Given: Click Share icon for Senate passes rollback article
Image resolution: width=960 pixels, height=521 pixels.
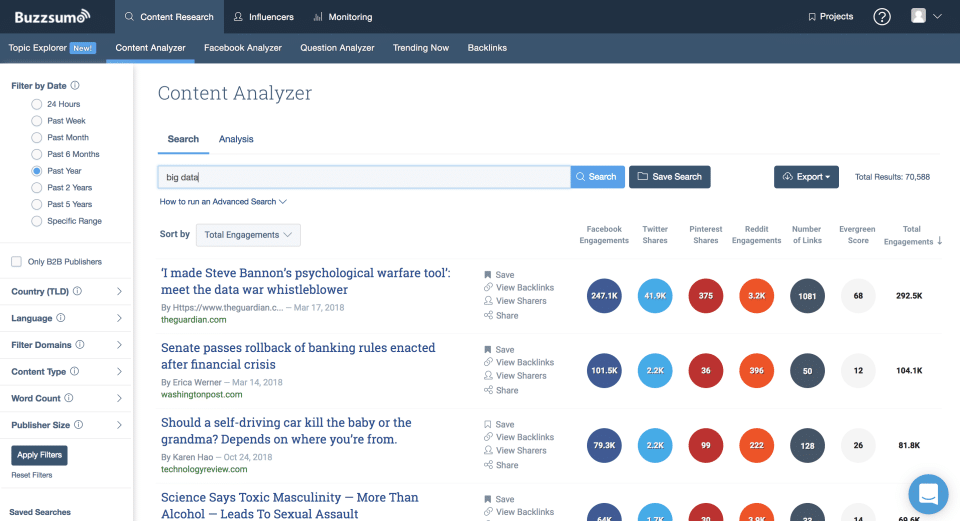Looking at the screenshot, I should (x=488, y=390).
